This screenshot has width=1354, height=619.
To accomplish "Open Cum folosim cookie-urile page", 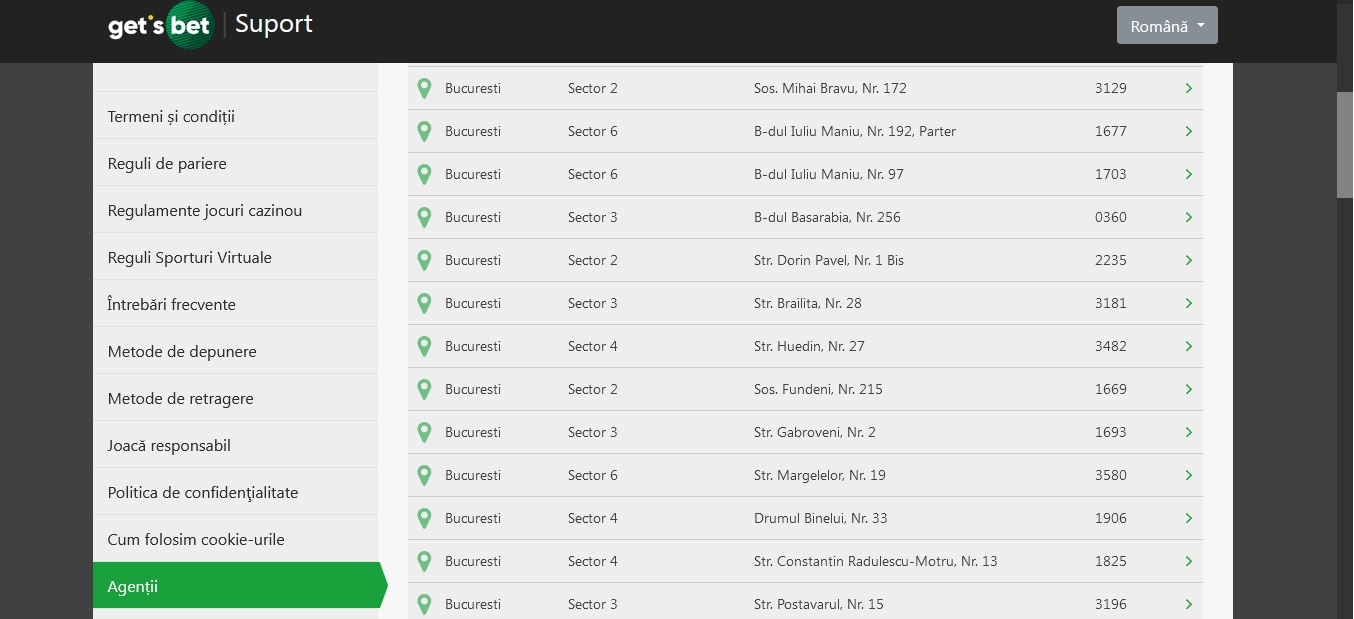I will [235, 539].
